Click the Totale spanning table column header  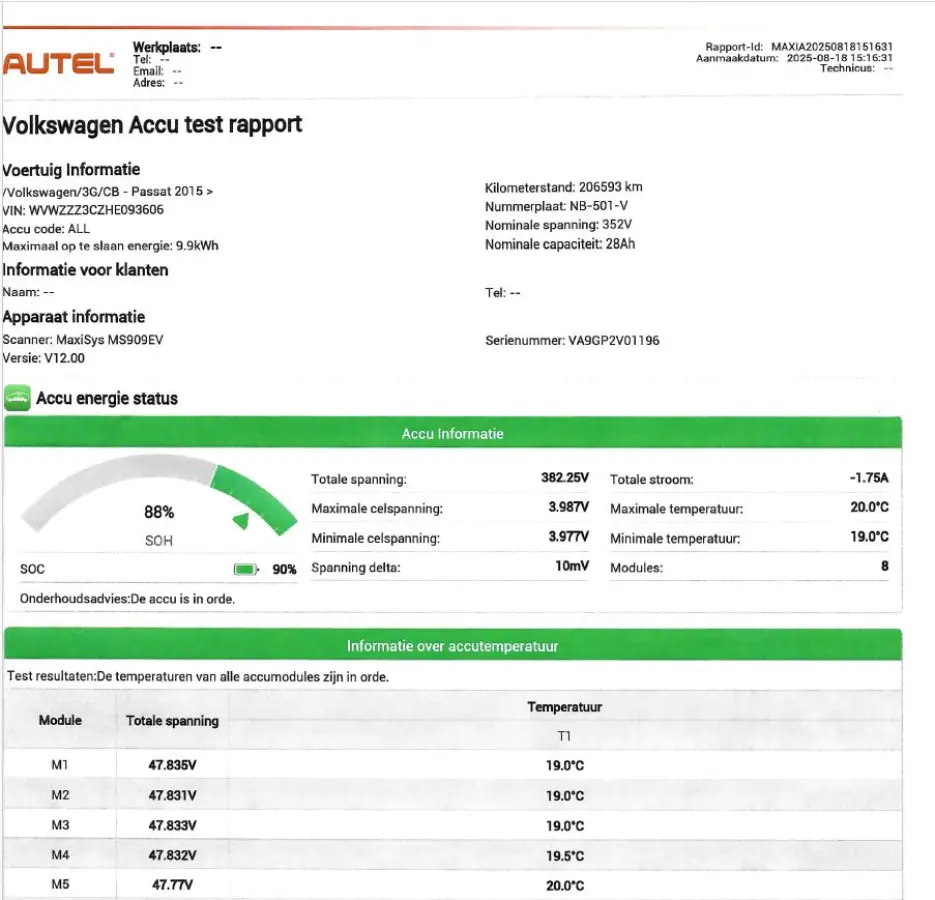pos(172,720)
